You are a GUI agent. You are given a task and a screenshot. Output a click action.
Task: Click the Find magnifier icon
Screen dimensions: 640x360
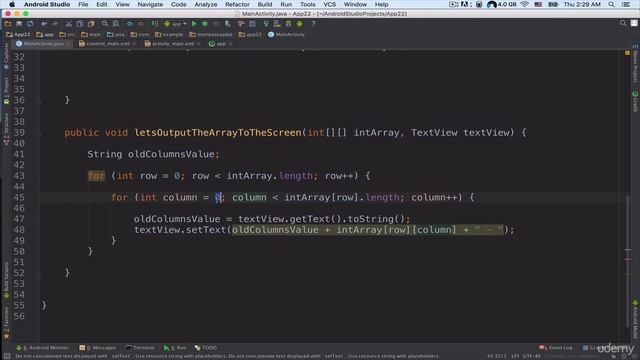(105, 24)
